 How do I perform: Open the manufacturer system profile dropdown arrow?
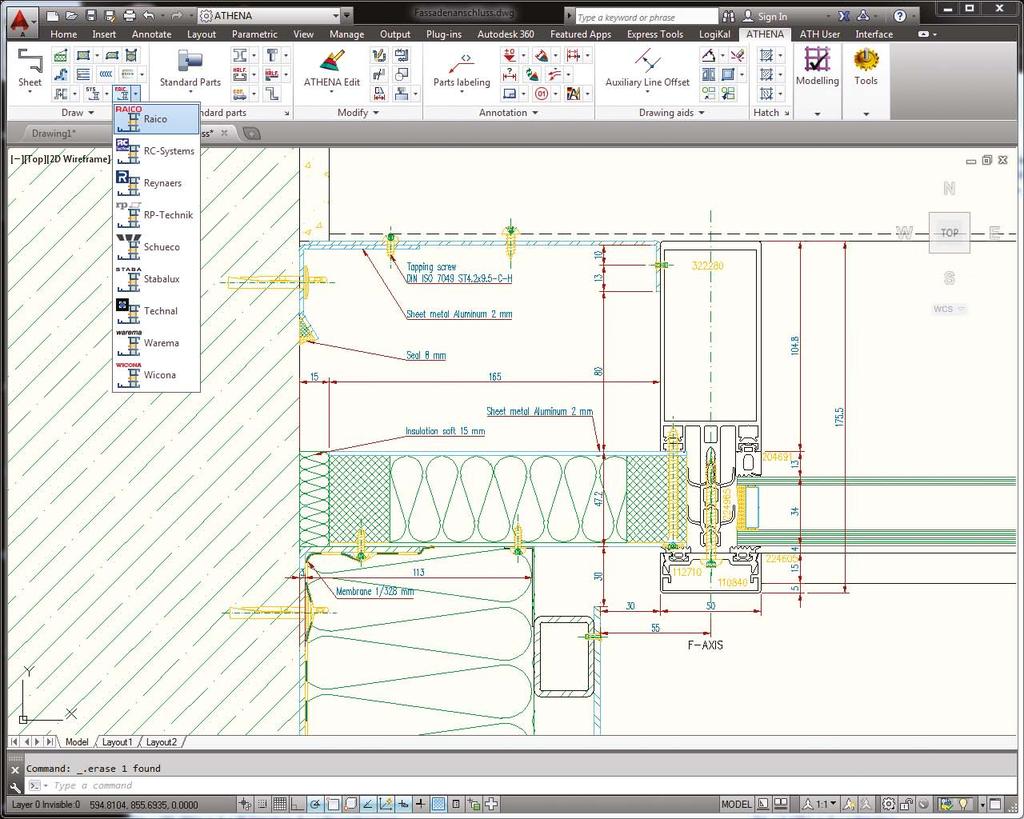click(135, 95)
